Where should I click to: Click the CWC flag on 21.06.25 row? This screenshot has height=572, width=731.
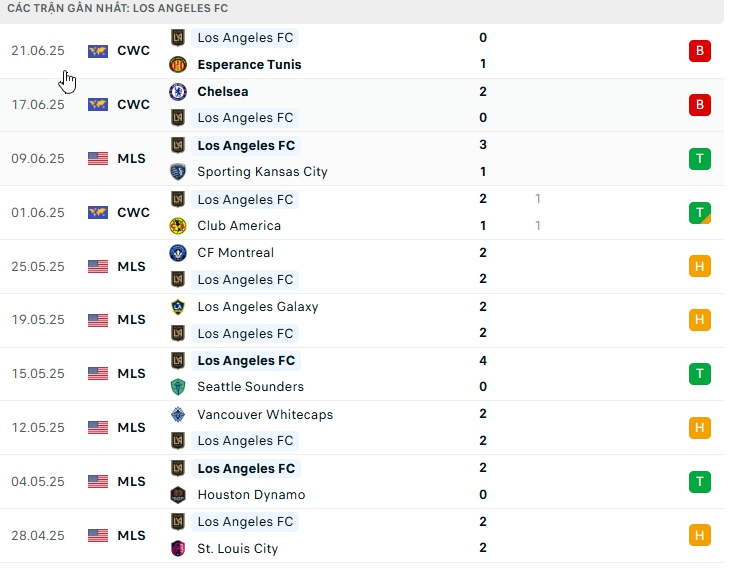[98, 51]
